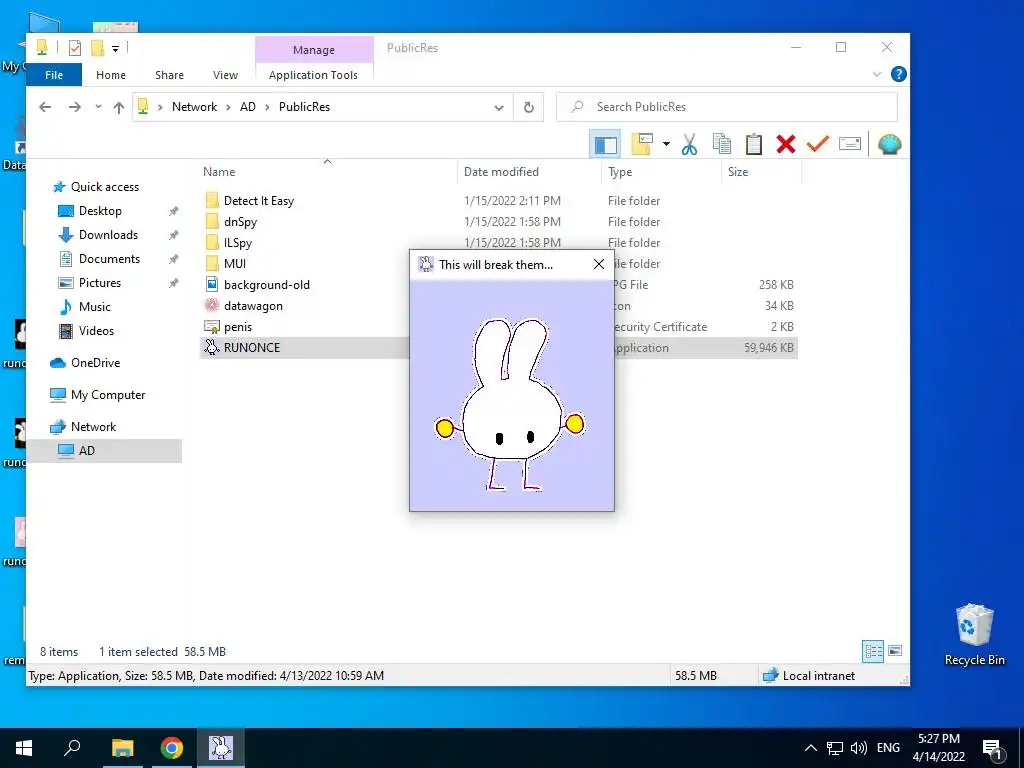Viewport: 1024px width, 768px height.
Task: Click the red X Delete icon
Action: click(x=786, y=144)
